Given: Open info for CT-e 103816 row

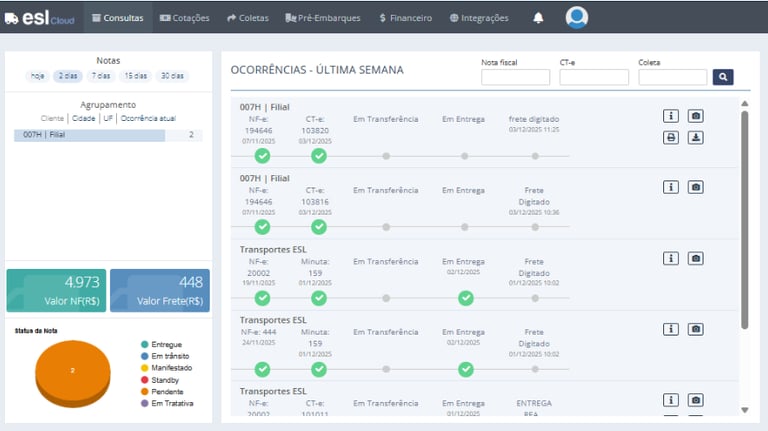Looking at the screenshot, I should point(671,187).
